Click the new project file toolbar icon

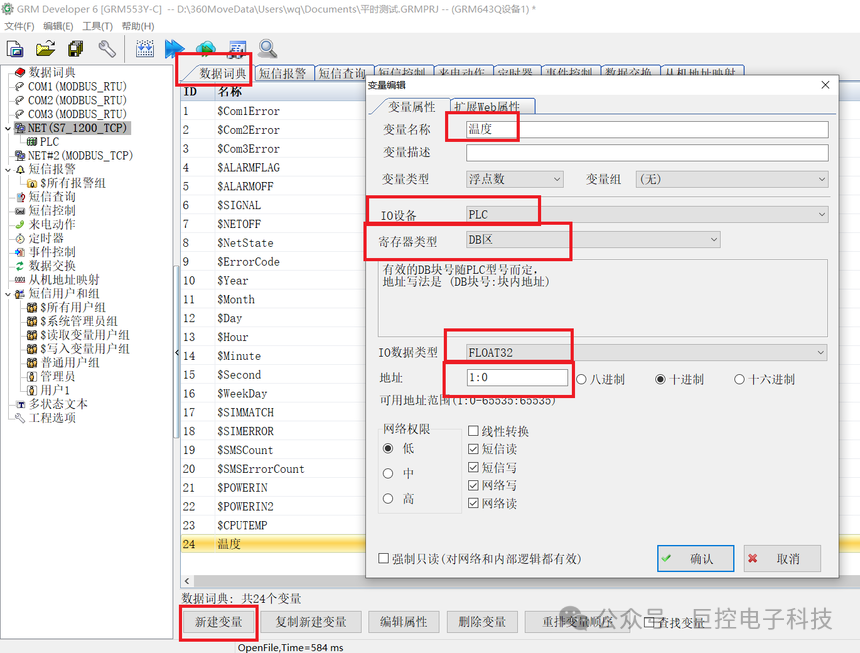[15, 49]
